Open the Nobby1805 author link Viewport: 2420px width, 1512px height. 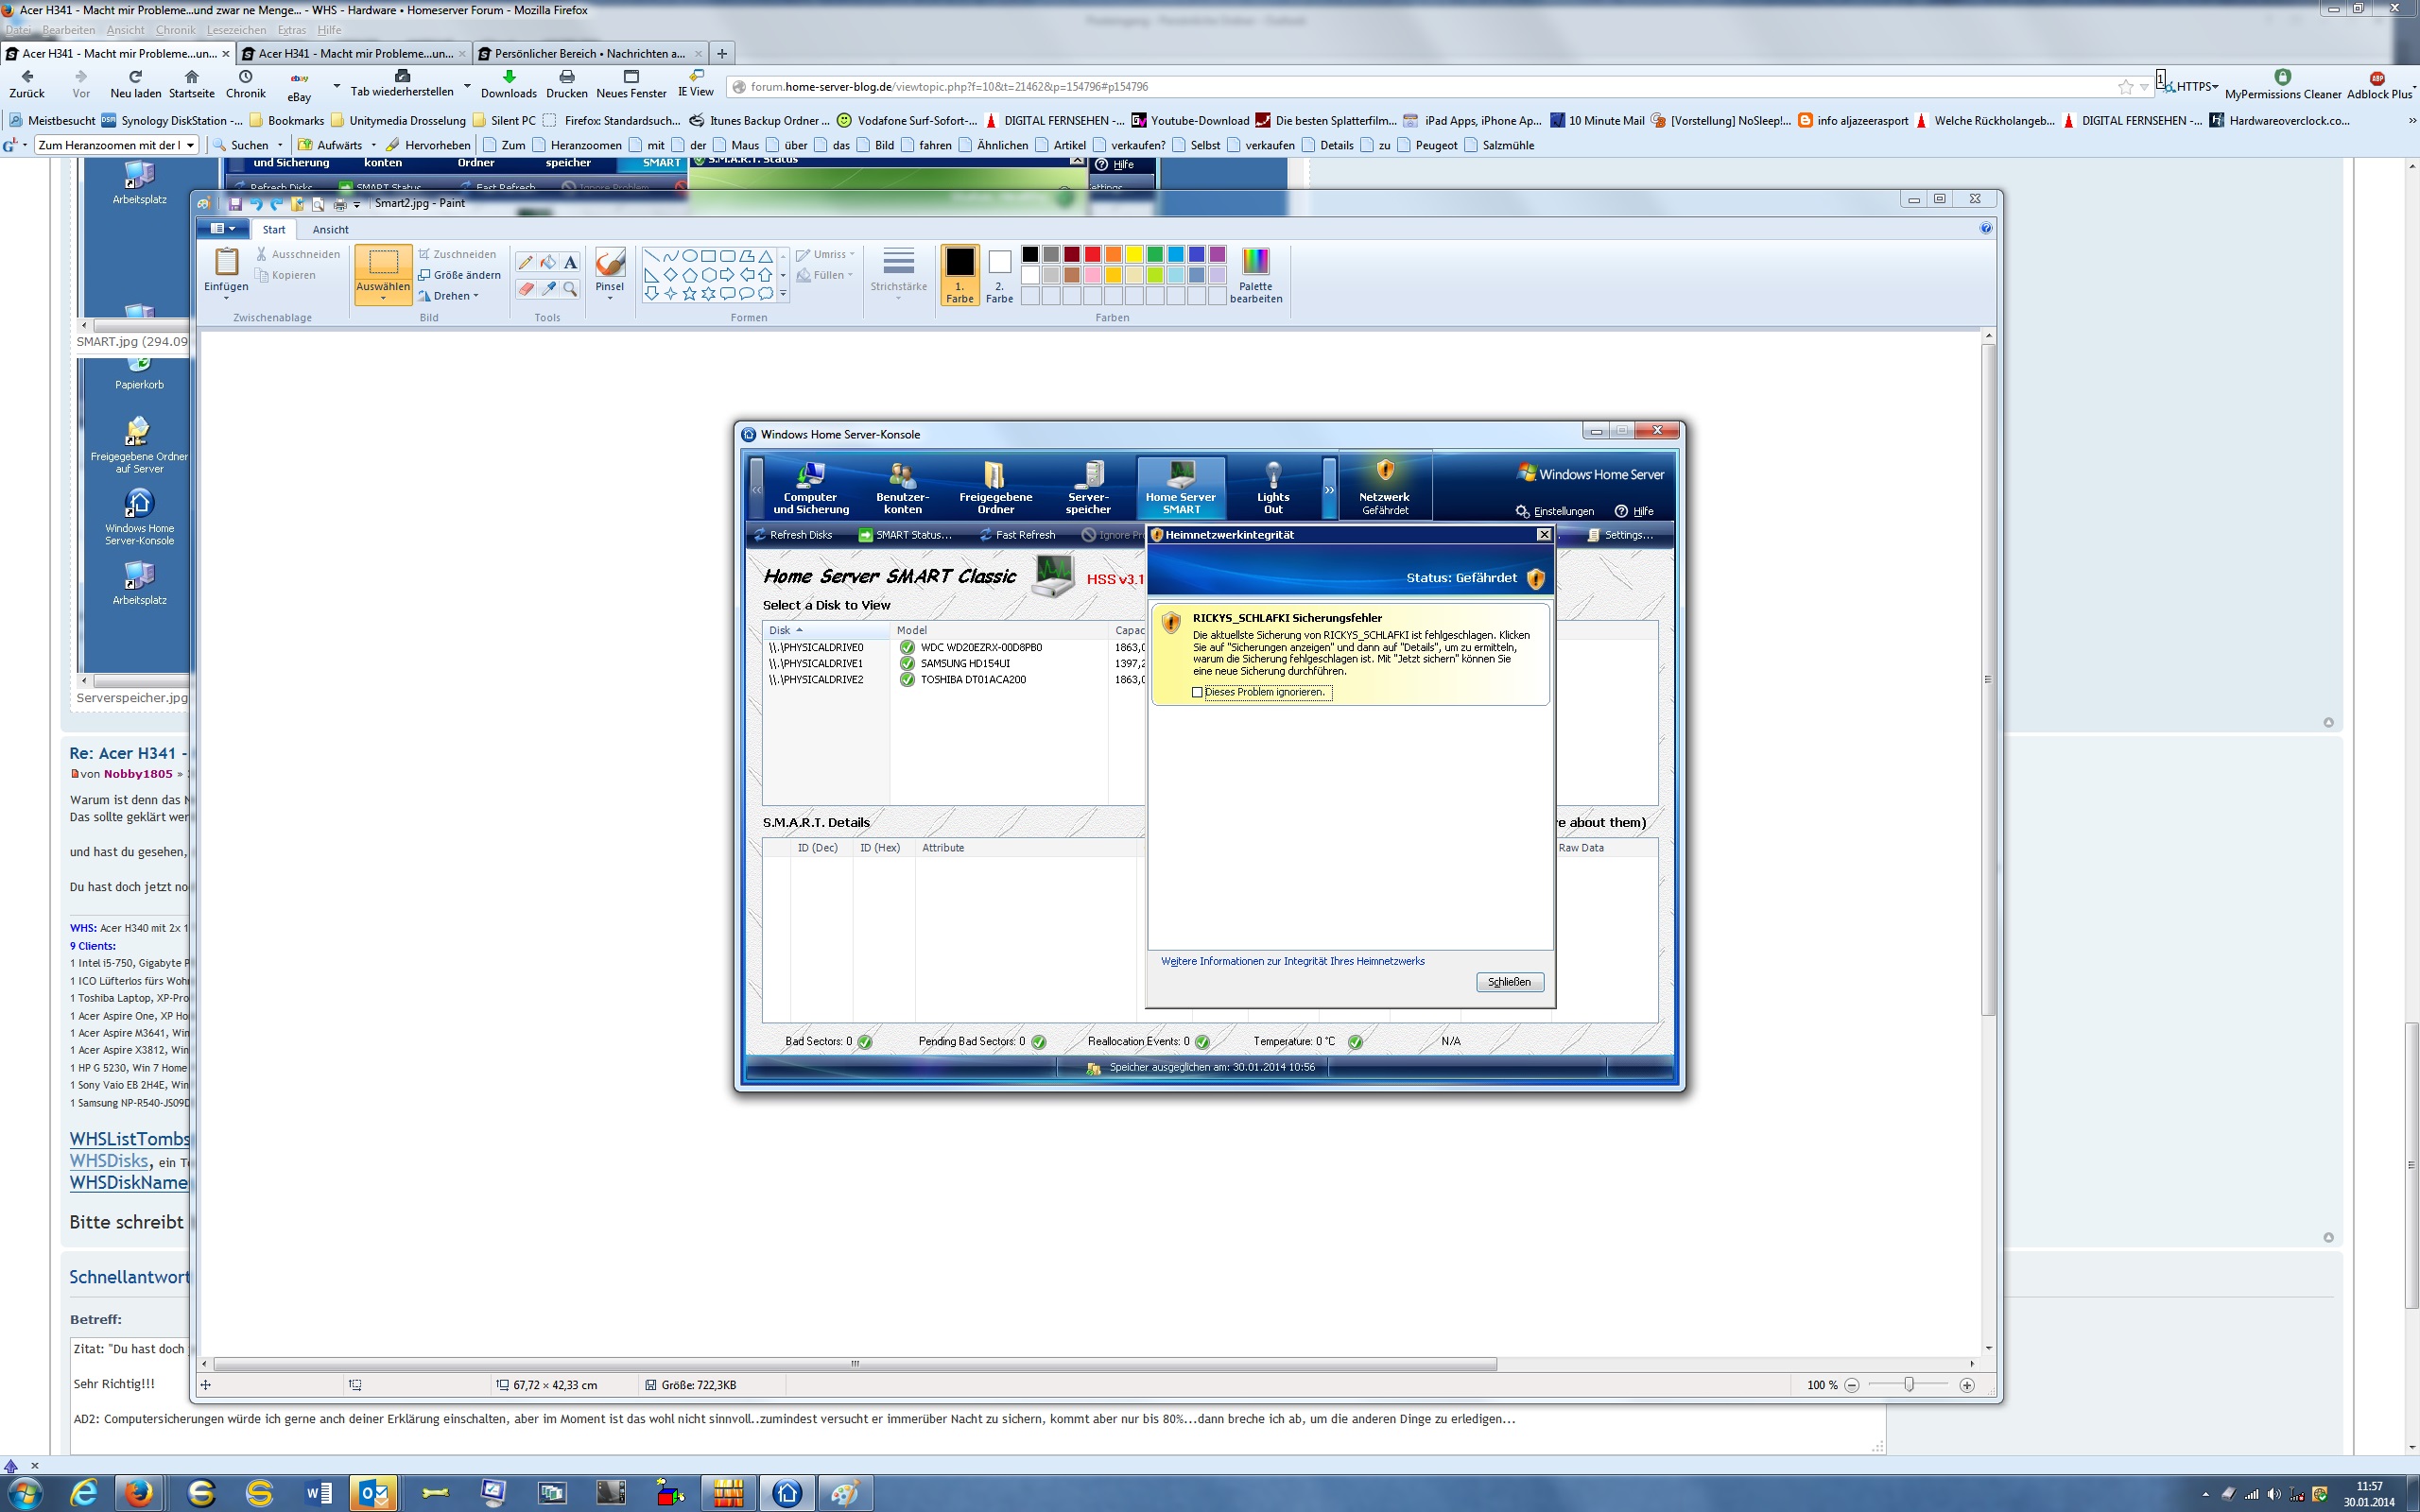click(x=138, y=774)
